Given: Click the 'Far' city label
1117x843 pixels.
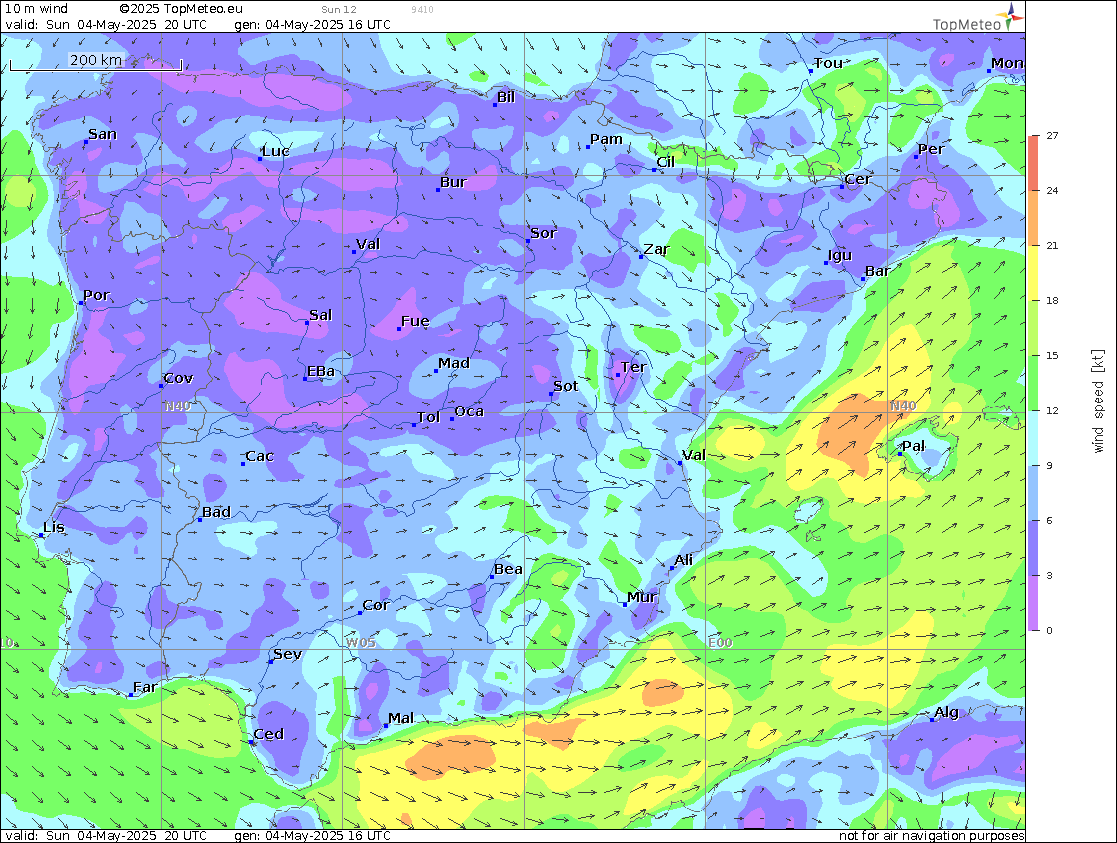Looking at the screenshot, I should 145,686.
